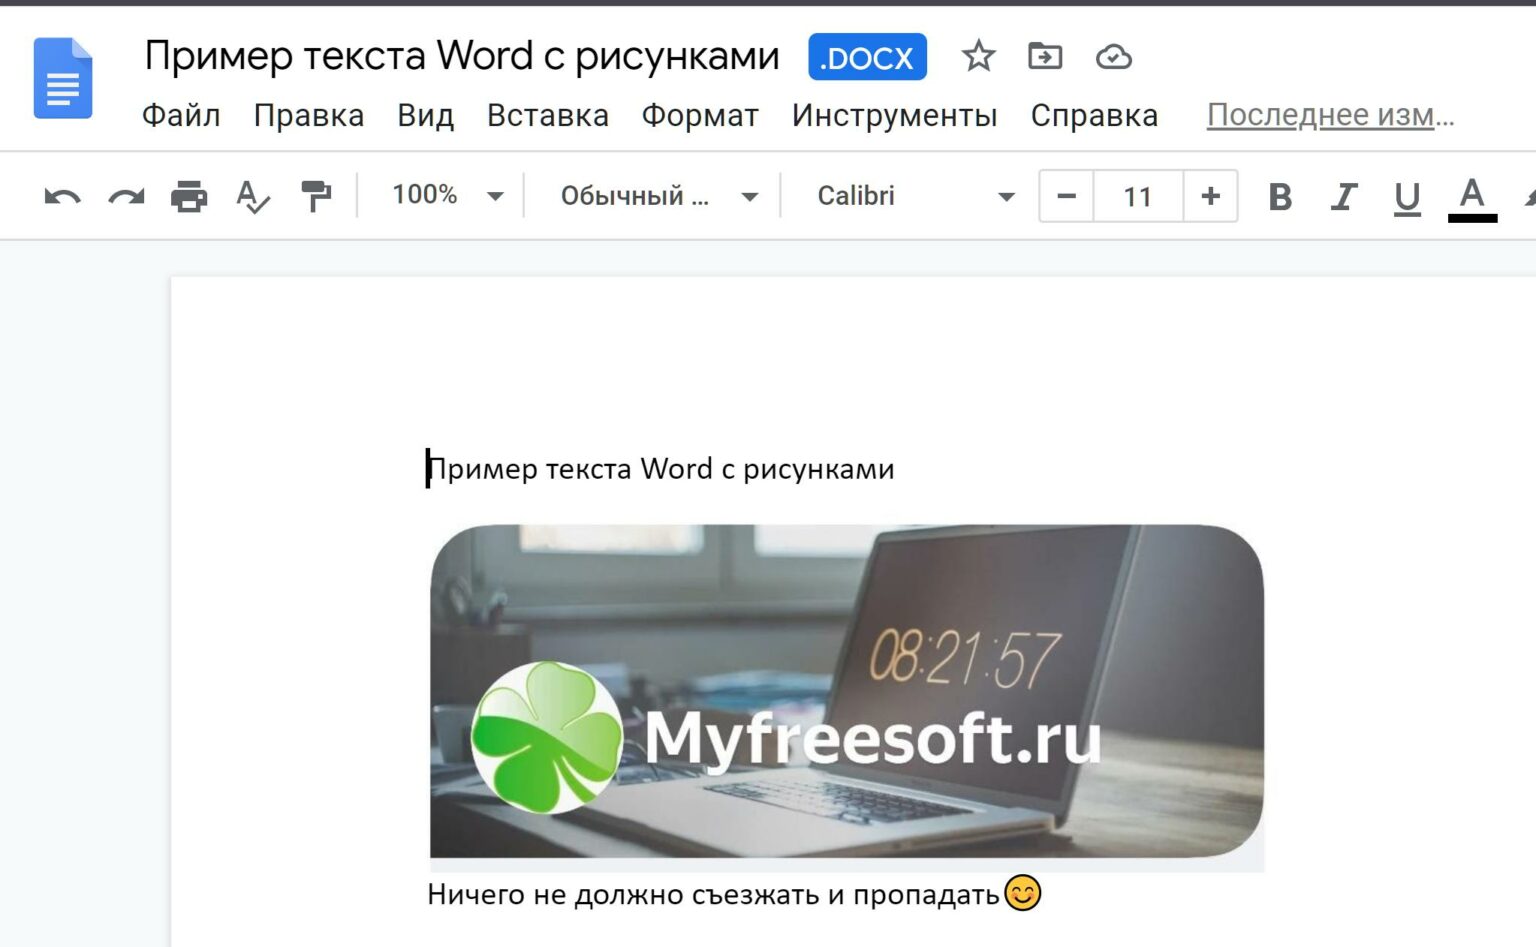The height and width of the screenshot is (947, 1536).
Task: Move document to folder icon
Action: tap(1045, 56)
